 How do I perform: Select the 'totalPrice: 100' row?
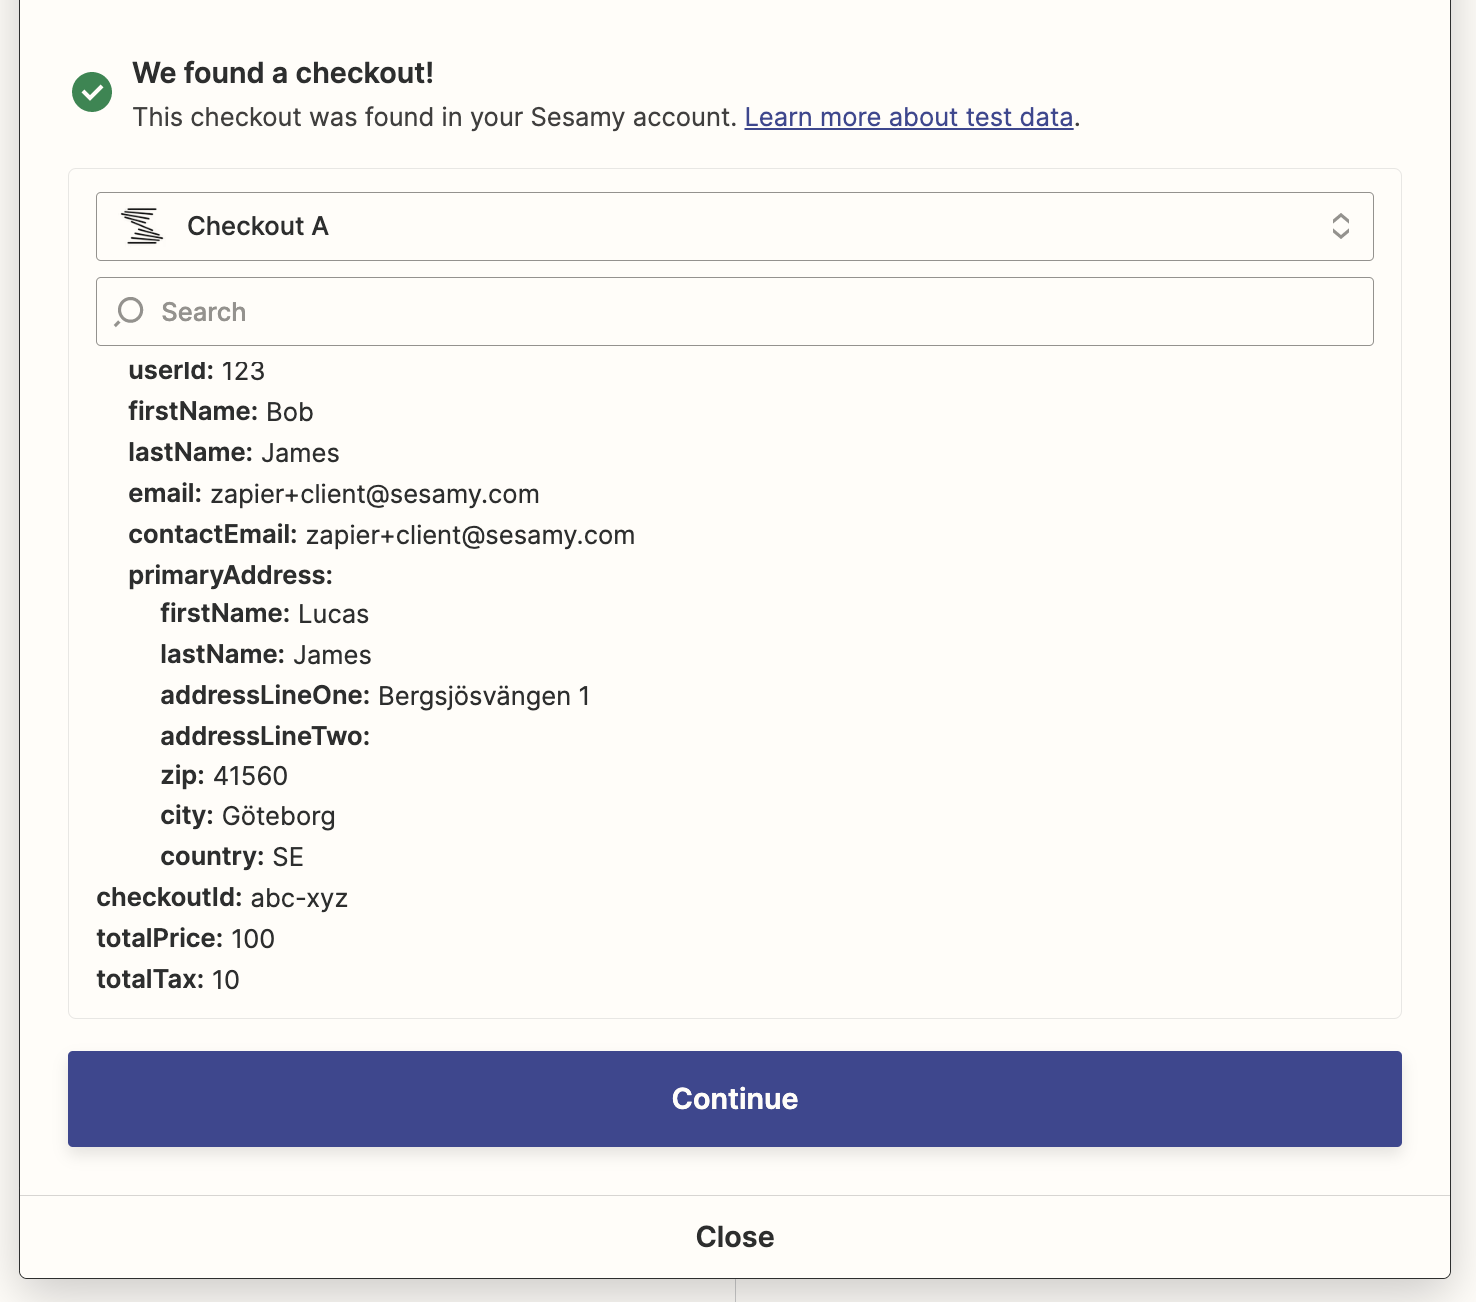point(185,939)
